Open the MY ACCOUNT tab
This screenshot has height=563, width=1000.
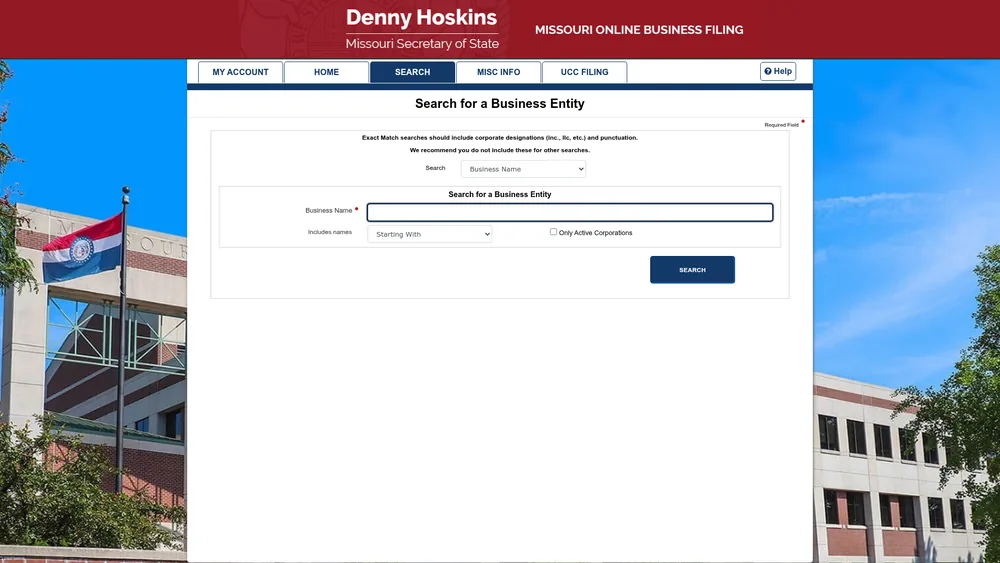(x=240, y=72)
